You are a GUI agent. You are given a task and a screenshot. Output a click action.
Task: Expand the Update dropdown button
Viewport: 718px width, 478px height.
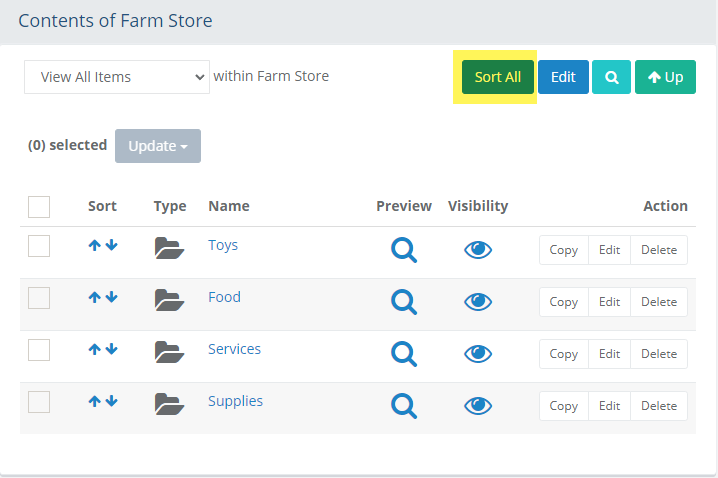pos(158,146)
